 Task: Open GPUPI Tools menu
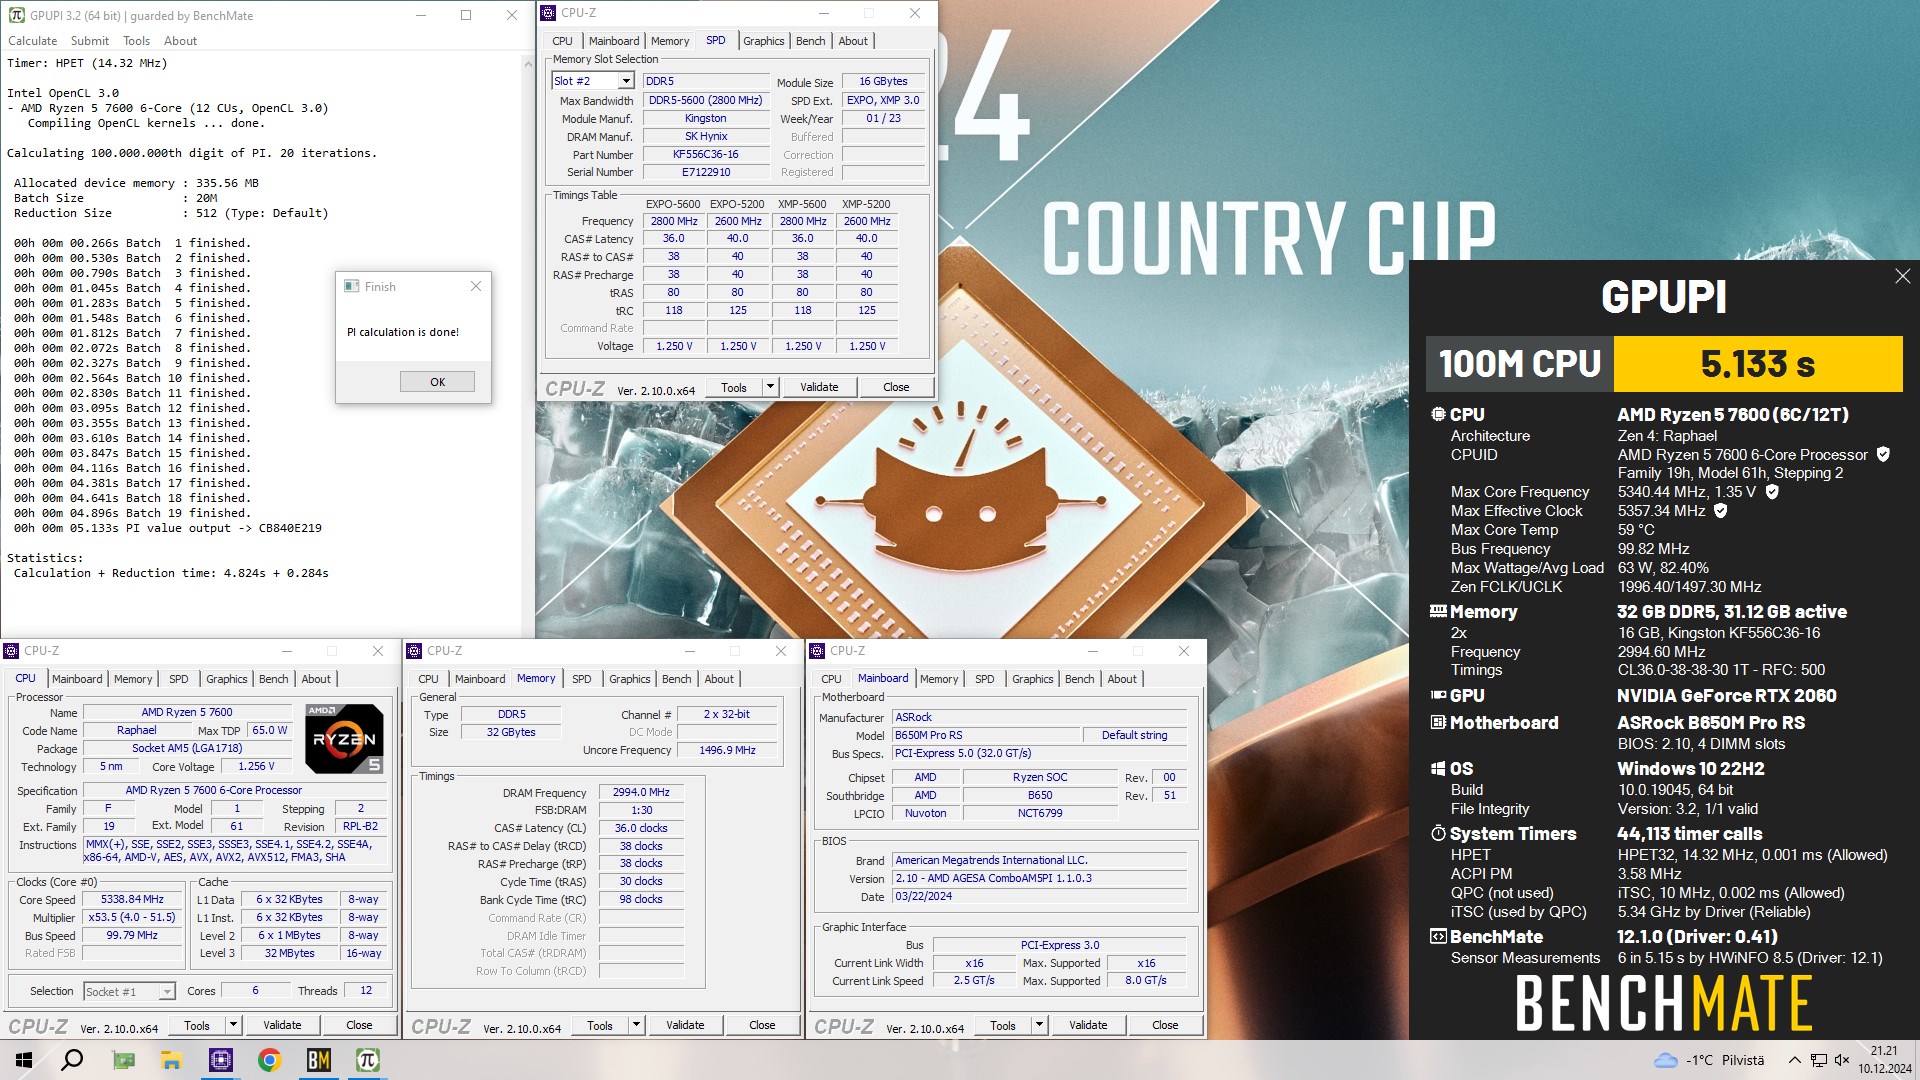(136, 41)
